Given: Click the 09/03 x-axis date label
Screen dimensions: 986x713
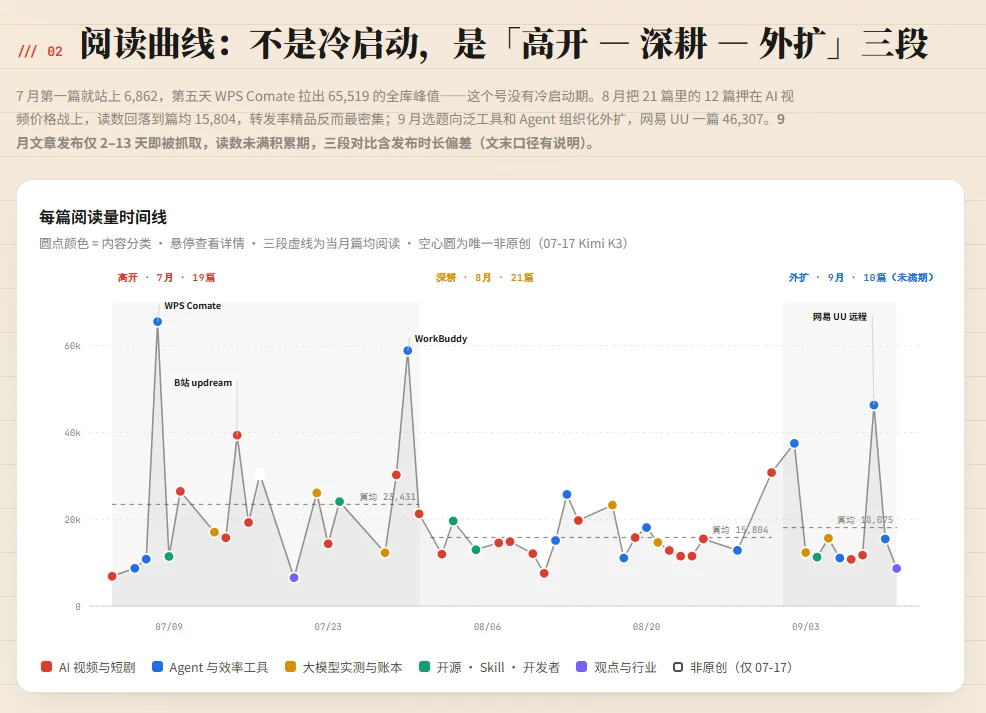Looking at the screenshot, I should click(806, 626).
